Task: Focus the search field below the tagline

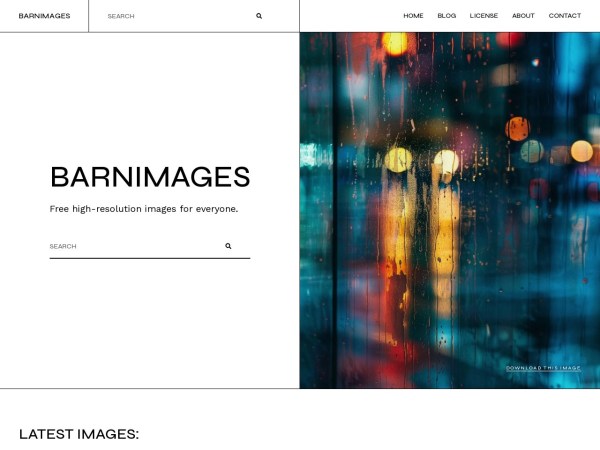Action: click(x=132, y=246)
